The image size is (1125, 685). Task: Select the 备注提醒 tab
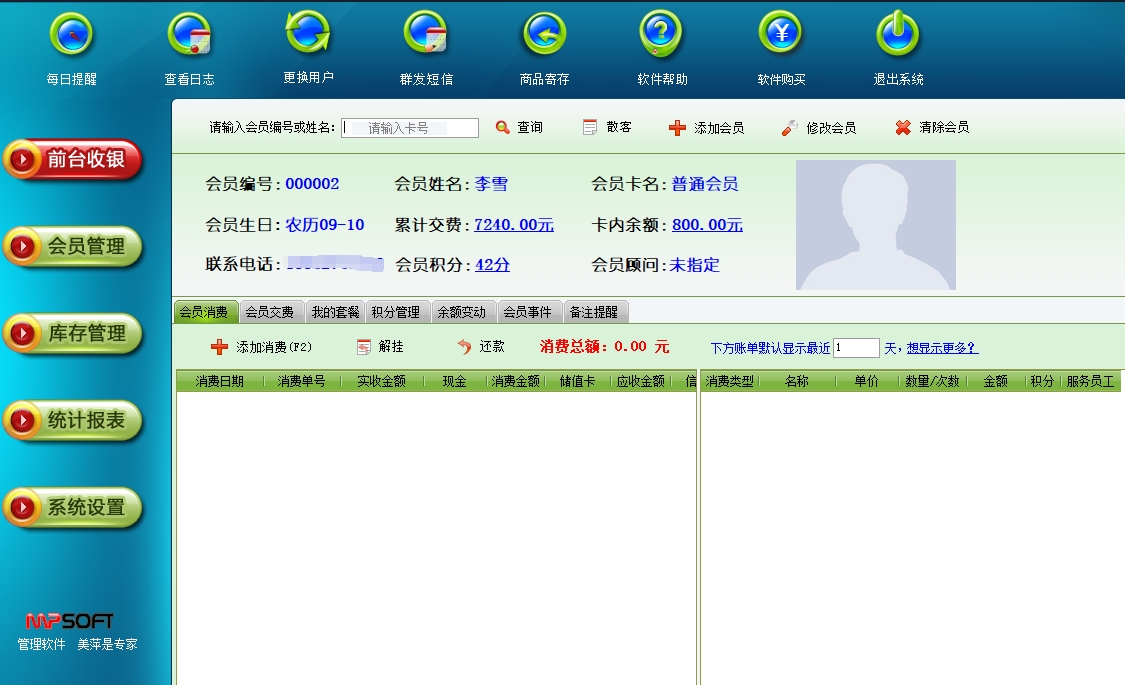595,312
